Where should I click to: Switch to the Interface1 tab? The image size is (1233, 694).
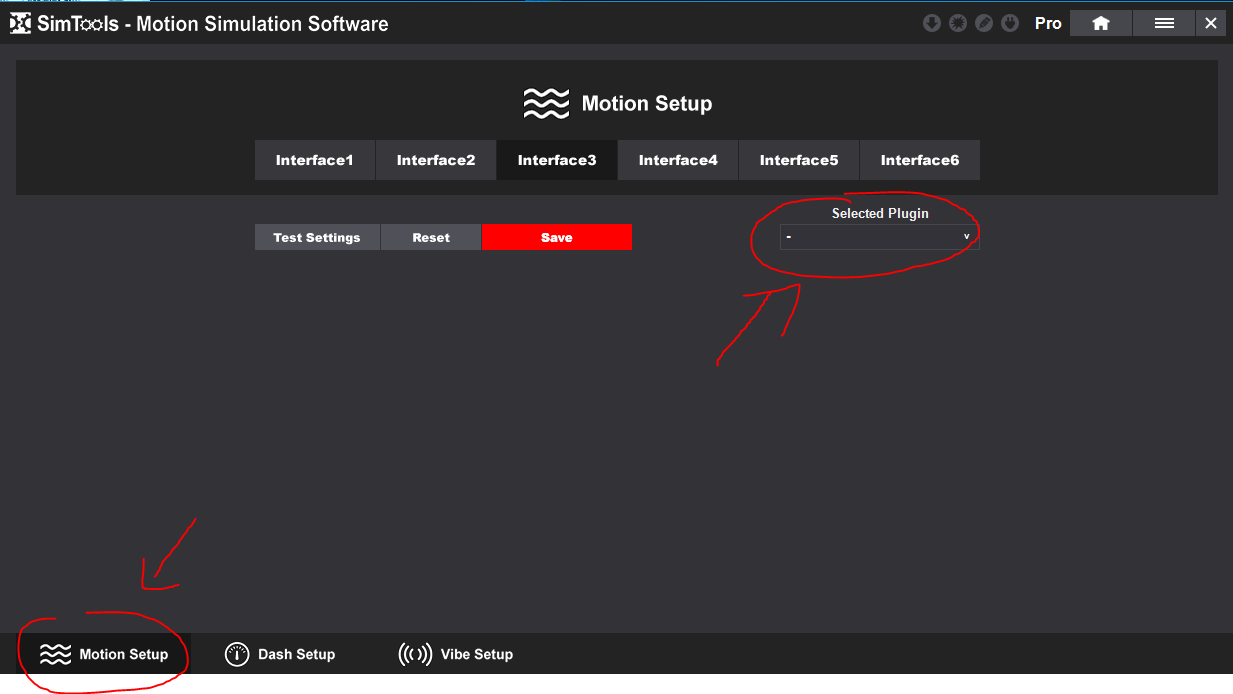pyautogui.click(x=315, y=160)
